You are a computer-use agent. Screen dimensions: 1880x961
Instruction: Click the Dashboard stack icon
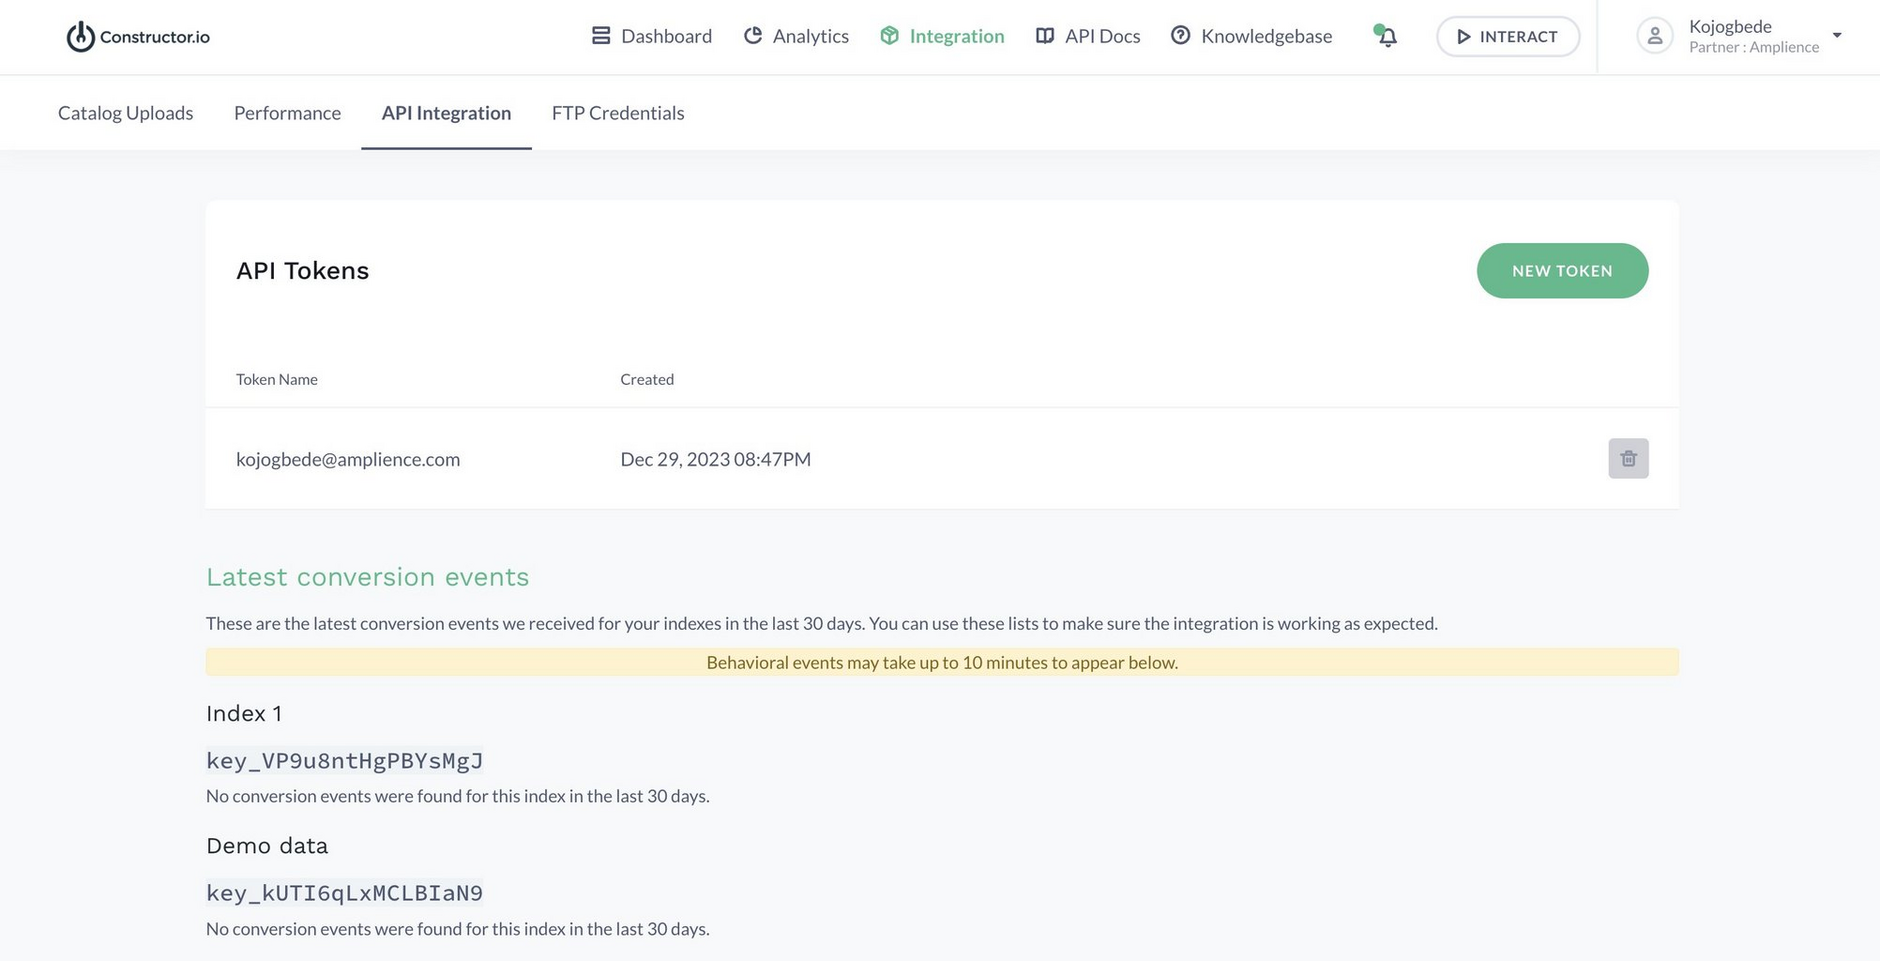point(601,36)
